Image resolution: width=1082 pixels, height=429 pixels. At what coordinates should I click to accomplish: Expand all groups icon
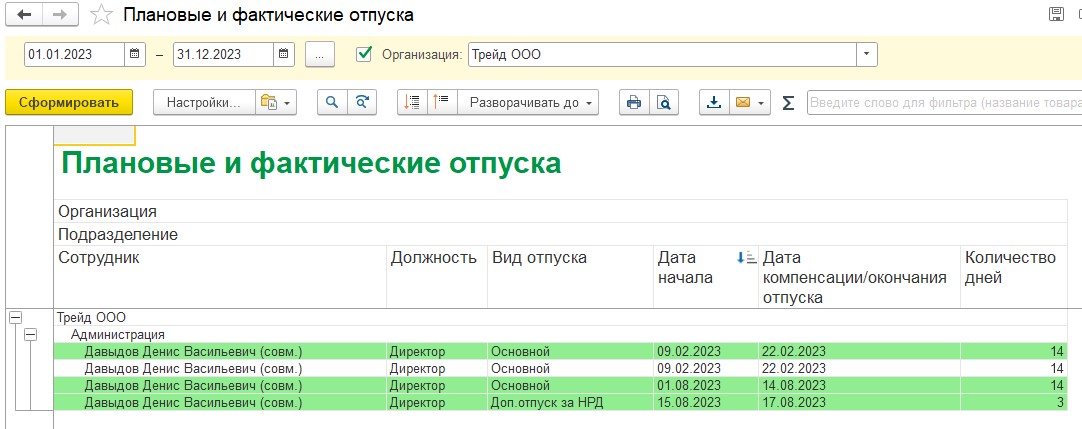pos(442,103)
